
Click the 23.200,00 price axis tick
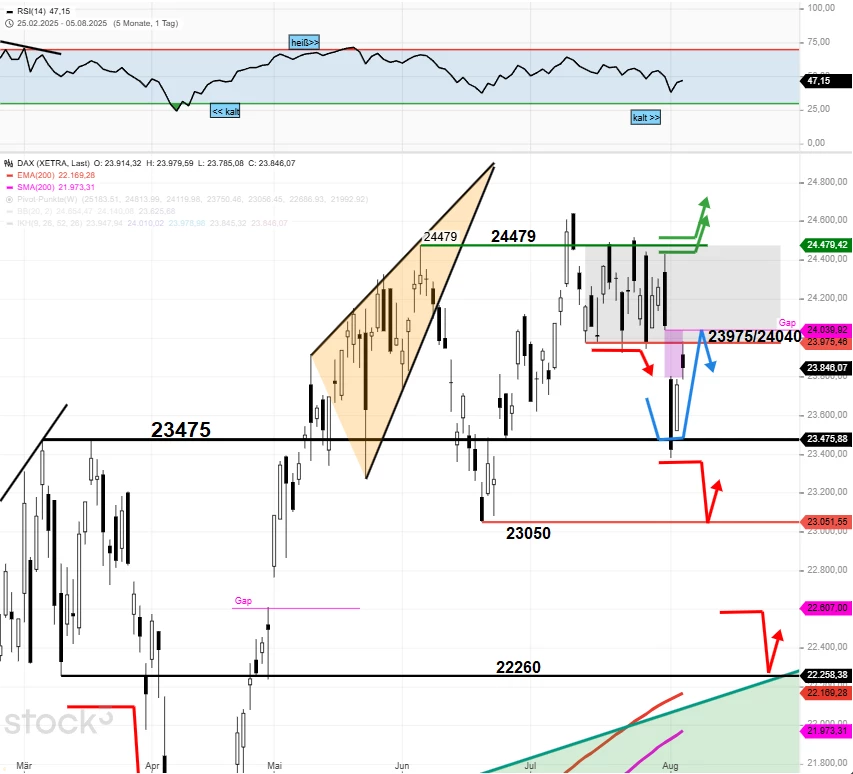(827, 492)
